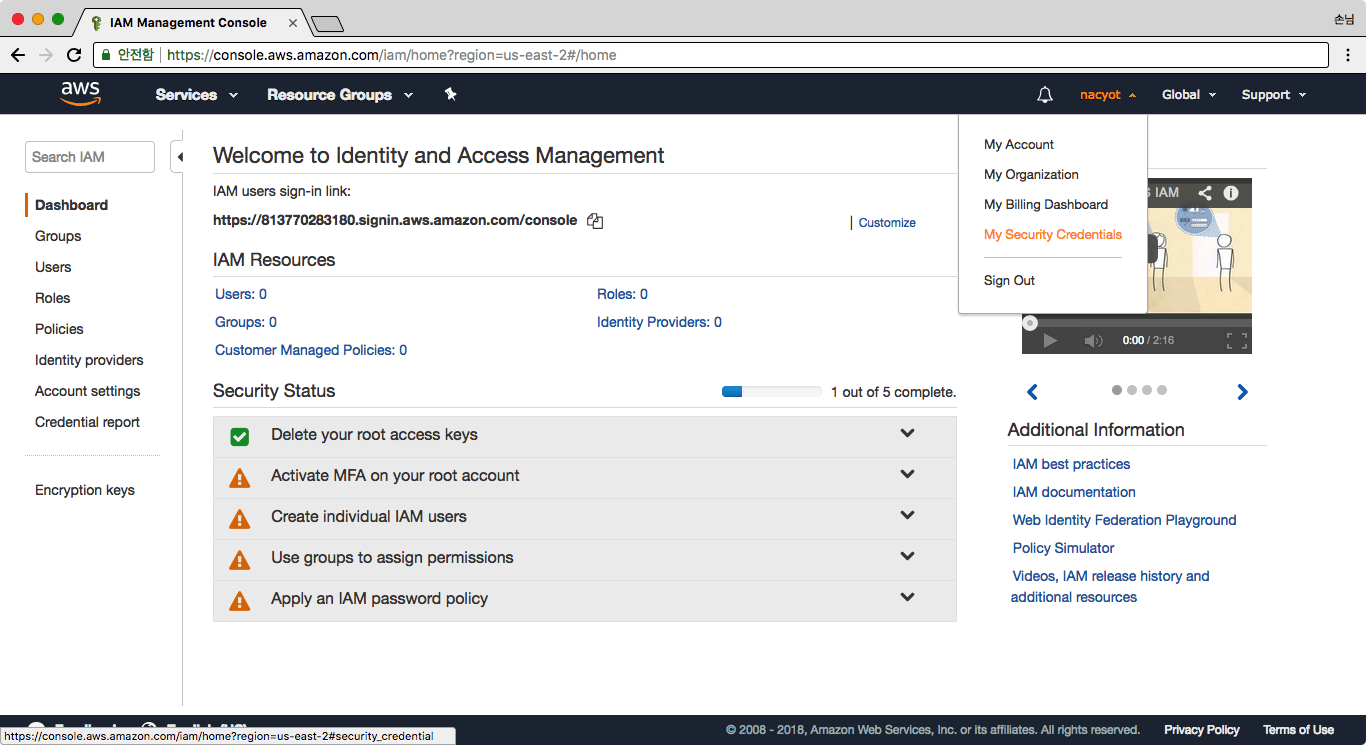The image size is (1366, 745).
Task: Open My Billing Dashboard
Action: click(x=1046, y=205)
